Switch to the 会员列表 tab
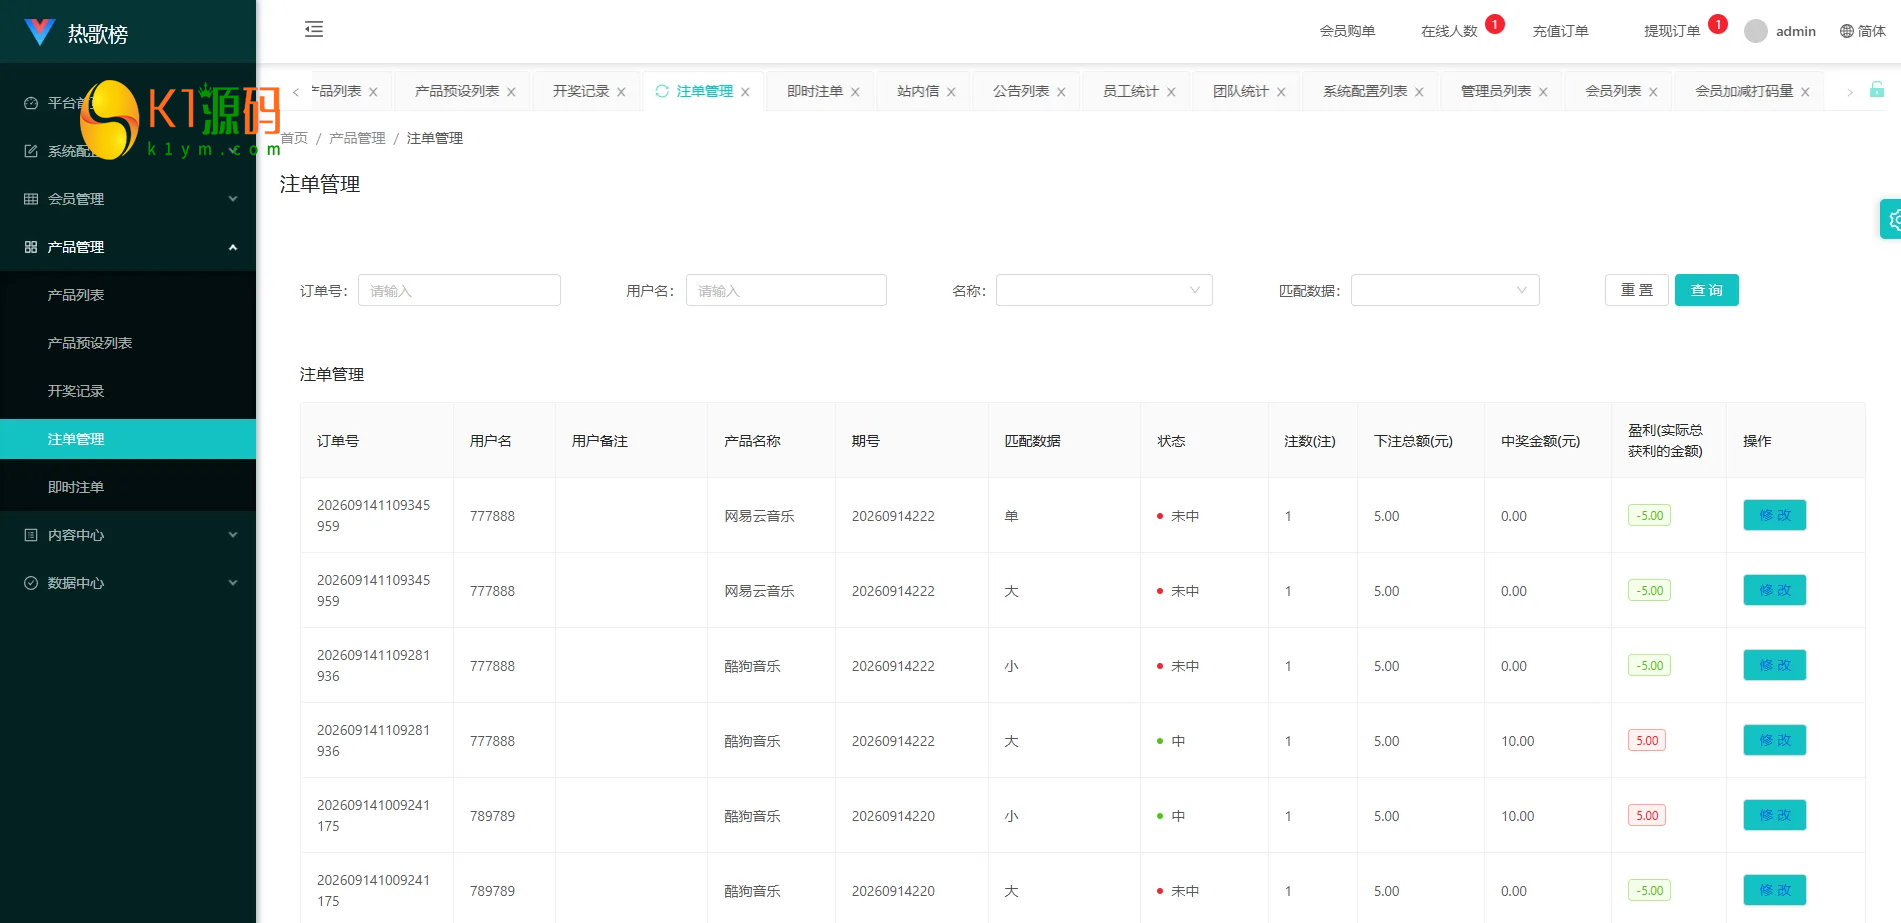This screenshot has height=923, width=1901. 1613,91
